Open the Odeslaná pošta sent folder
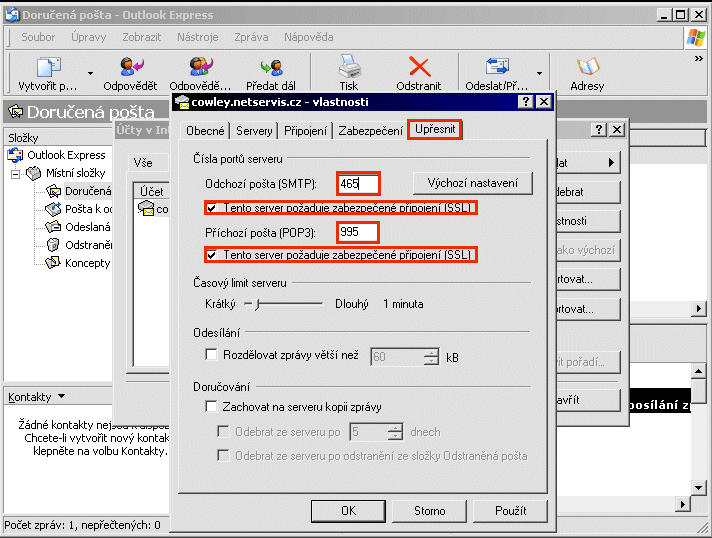 click(x=79, y=227)
